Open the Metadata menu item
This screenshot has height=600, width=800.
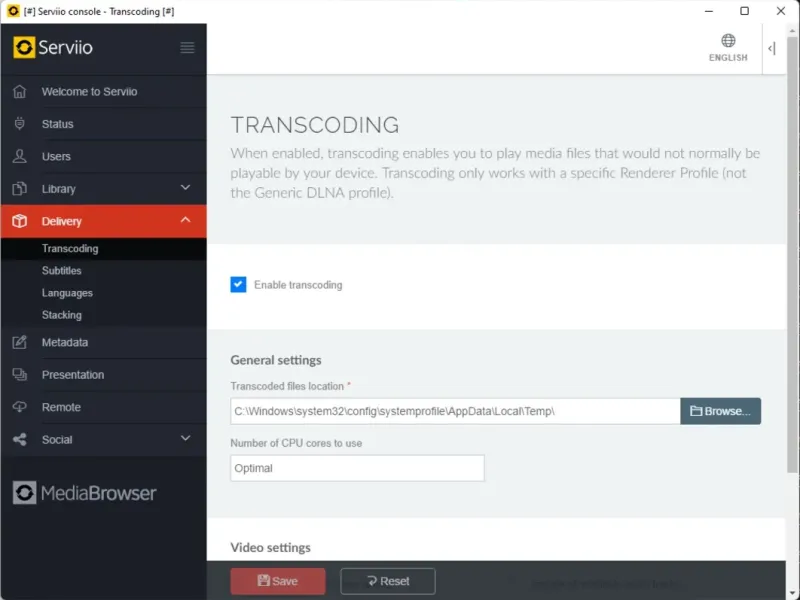coord(104,342)
